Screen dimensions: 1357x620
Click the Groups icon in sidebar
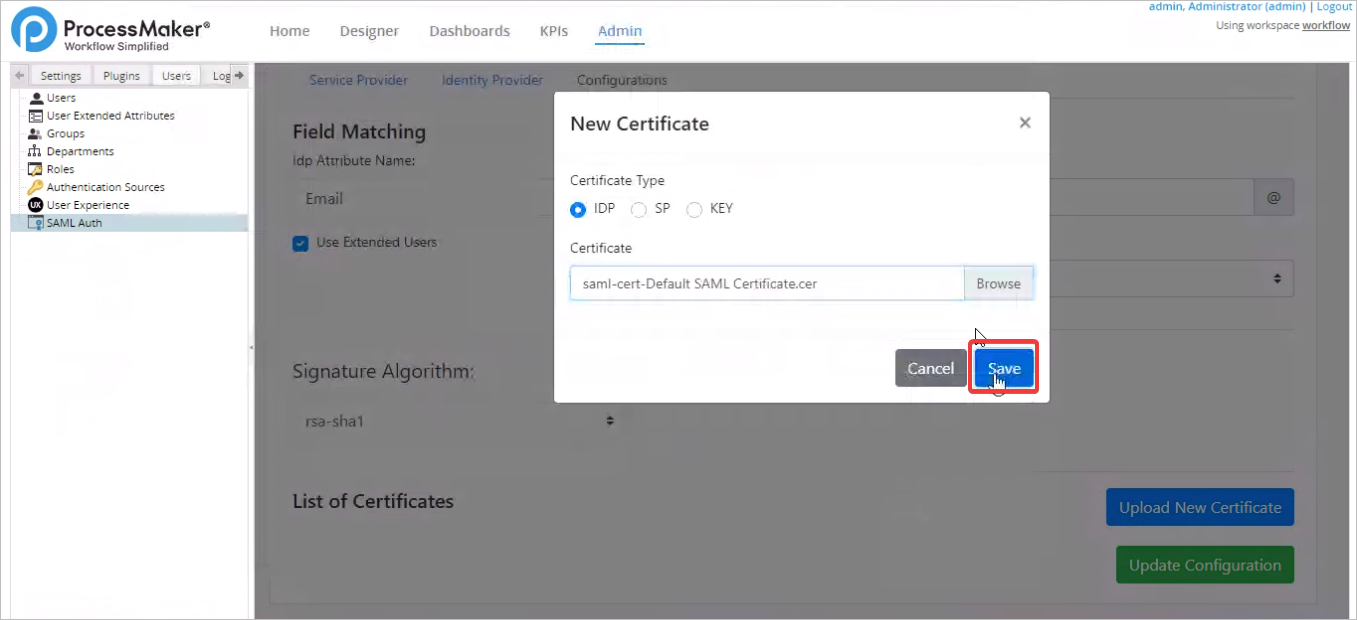tap(36, 134)
